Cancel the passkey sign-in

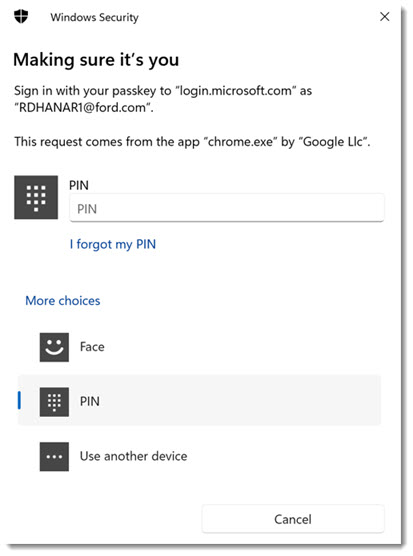(x=293, y=519)
